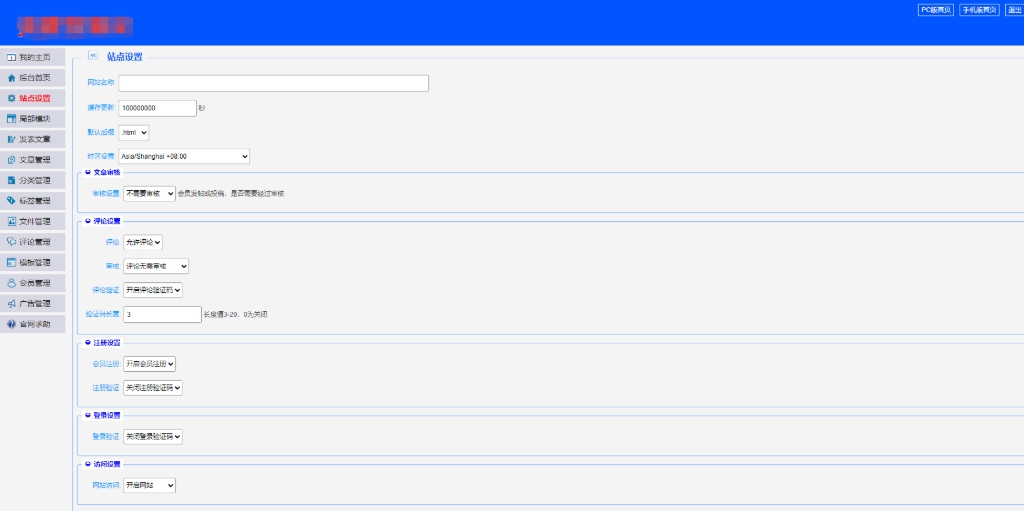Viewport: 1024px width, 511px height.
Task: Open the 开启网站 site access dropdown
Action: pyautogui.click(x=149, y=485)
